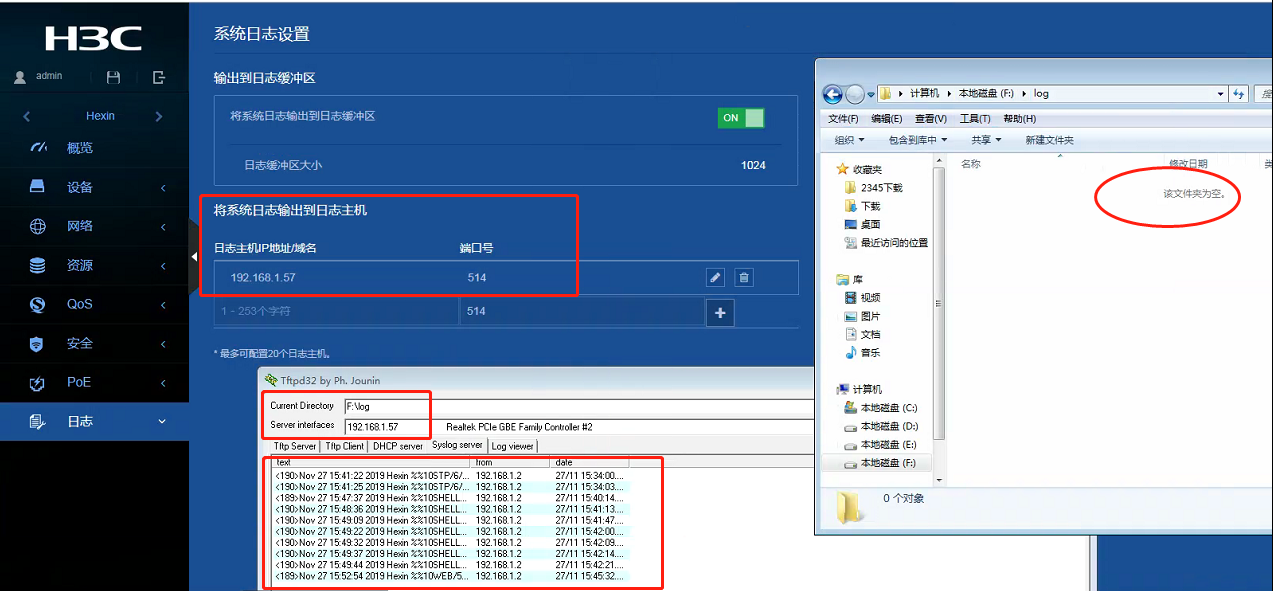The height and width of the screenshot is (591, 1273).
Task: Click the Tftpd32 Current Directory field
Action: pos(580,407)
